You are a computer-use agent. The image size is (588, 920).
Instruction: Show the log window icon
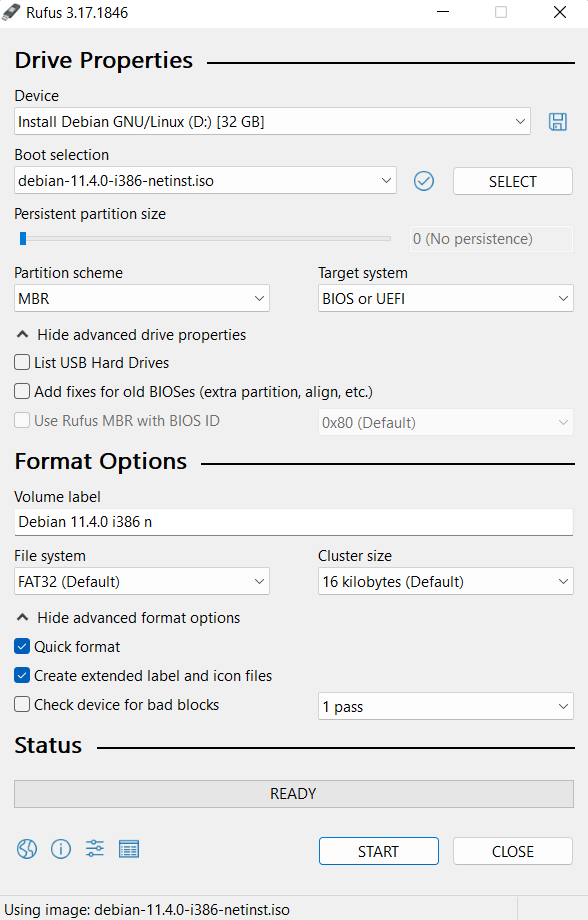point(129,849)
